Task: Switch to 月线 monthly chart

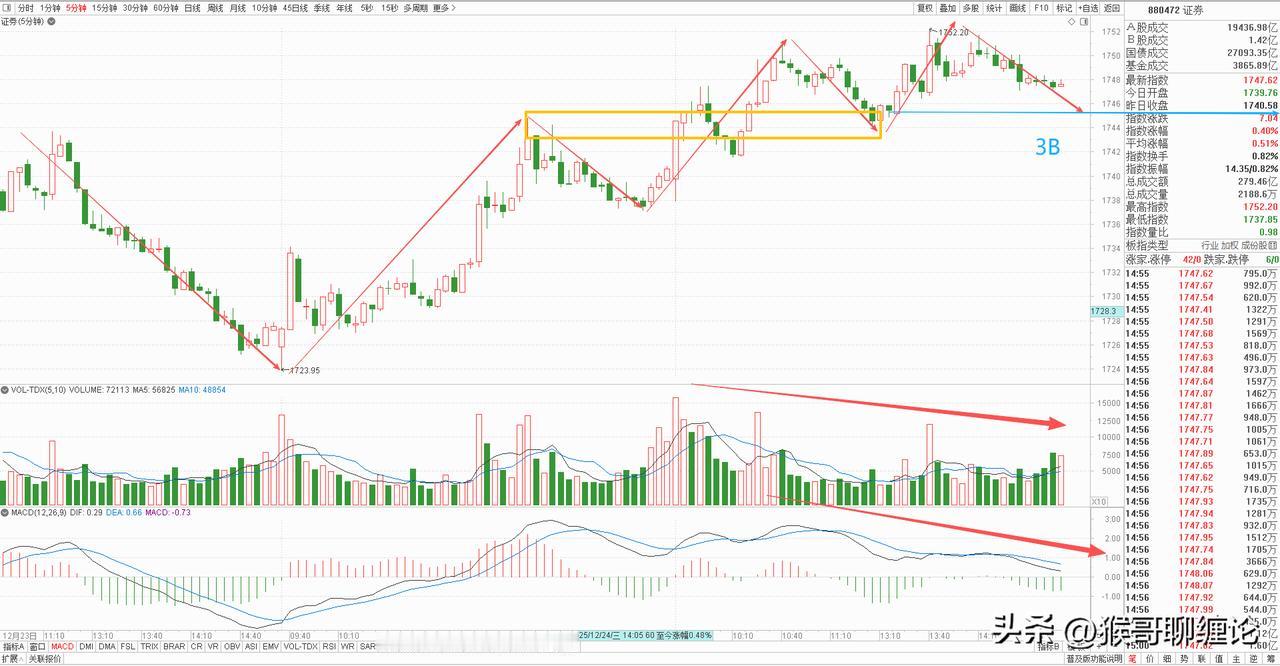Action: (238, 8)
